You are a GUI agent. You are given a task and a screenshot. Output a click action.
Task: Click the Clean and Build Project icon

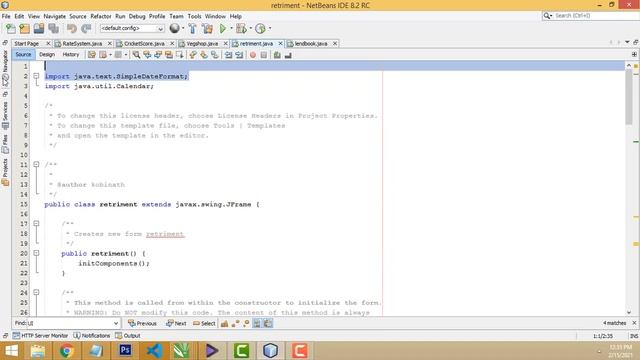207,29
